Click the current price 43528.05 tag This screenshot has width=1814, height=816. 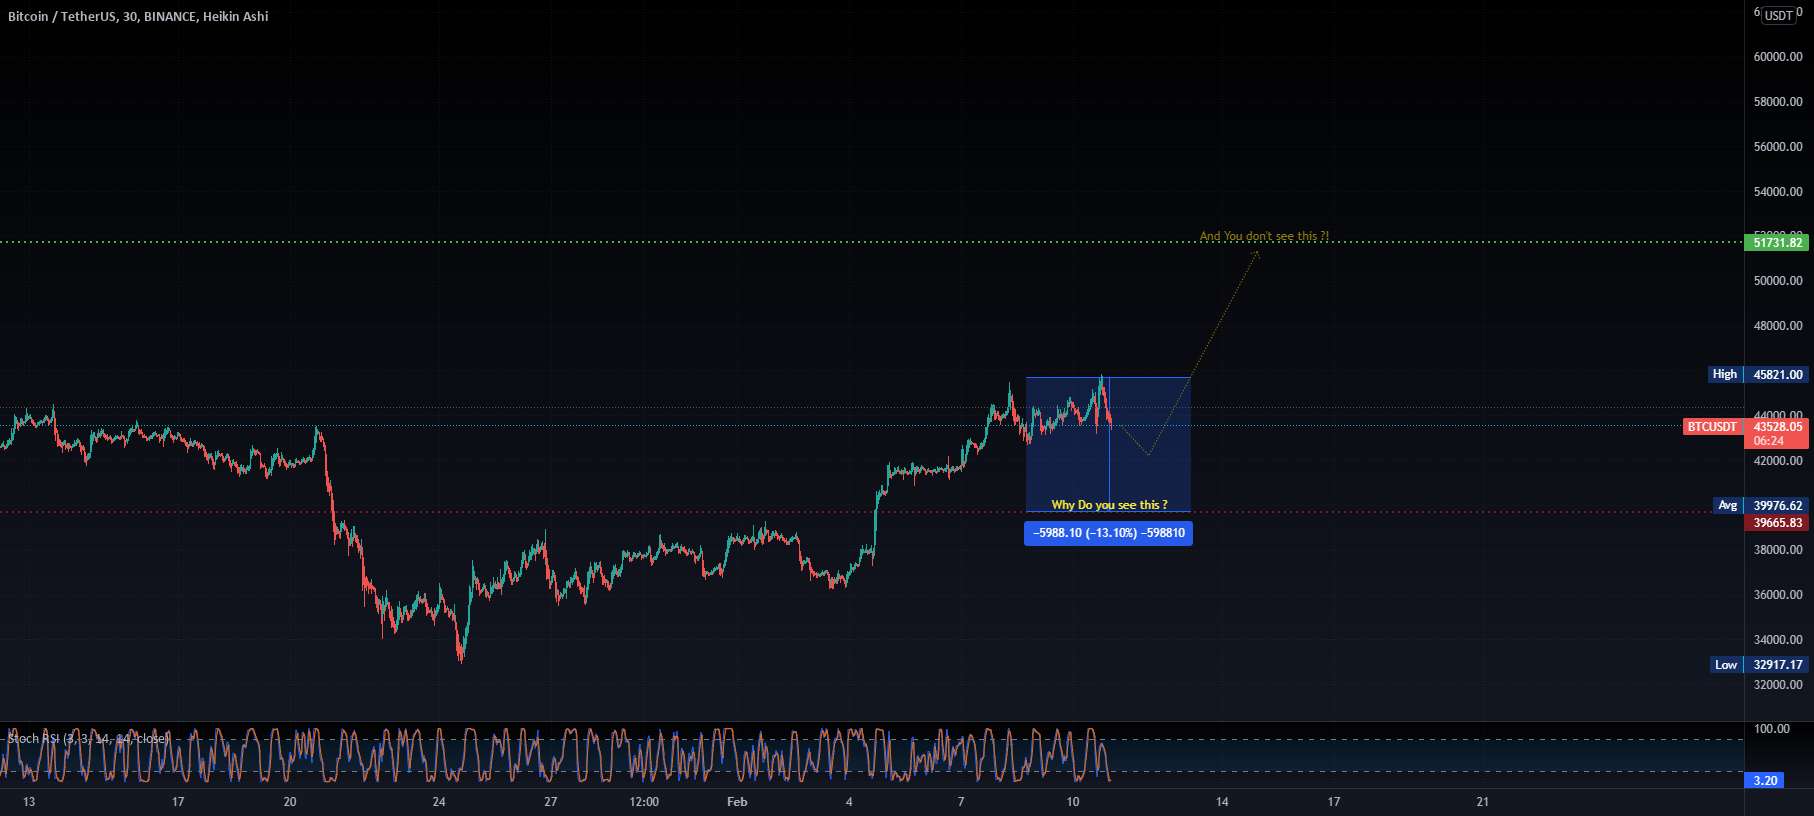click(1777, 427)
